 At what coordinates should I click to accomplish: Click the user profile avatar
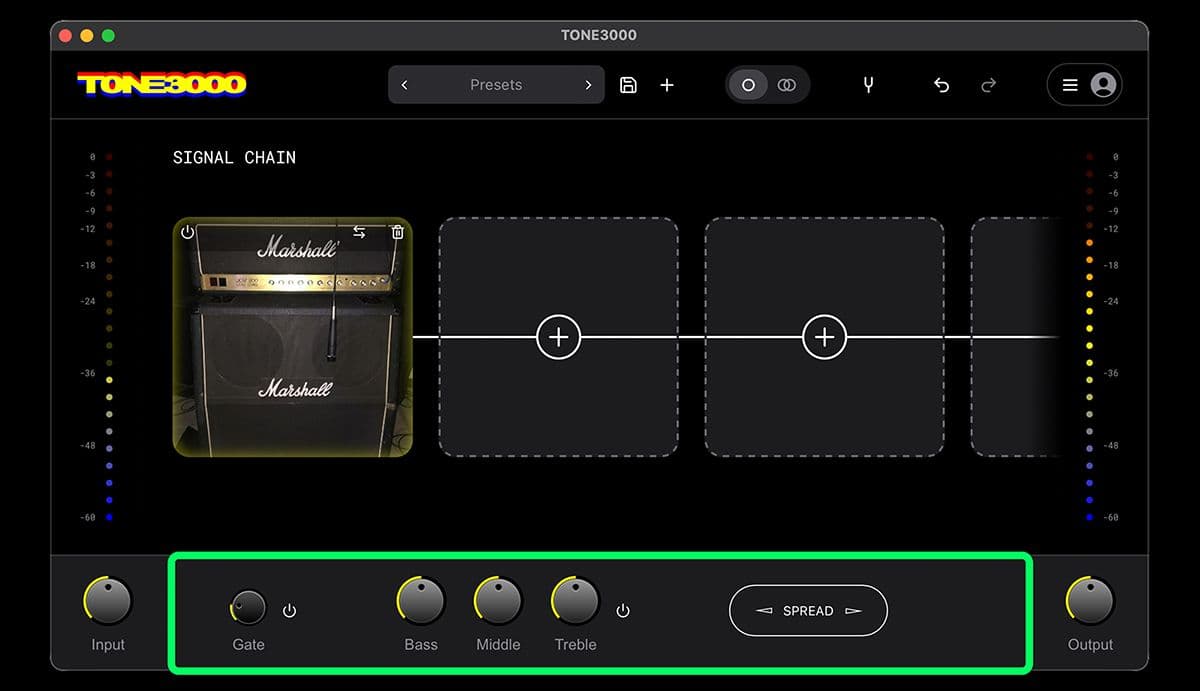1103,85
